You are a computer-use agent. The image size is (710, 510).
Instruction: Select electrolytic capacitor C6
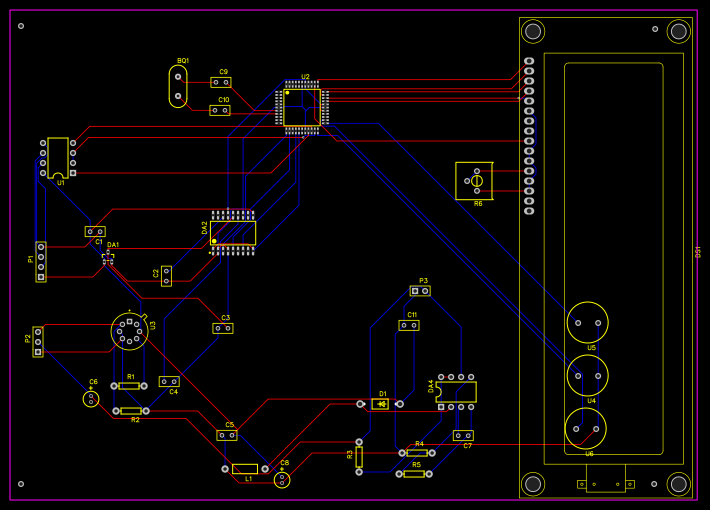91,399
